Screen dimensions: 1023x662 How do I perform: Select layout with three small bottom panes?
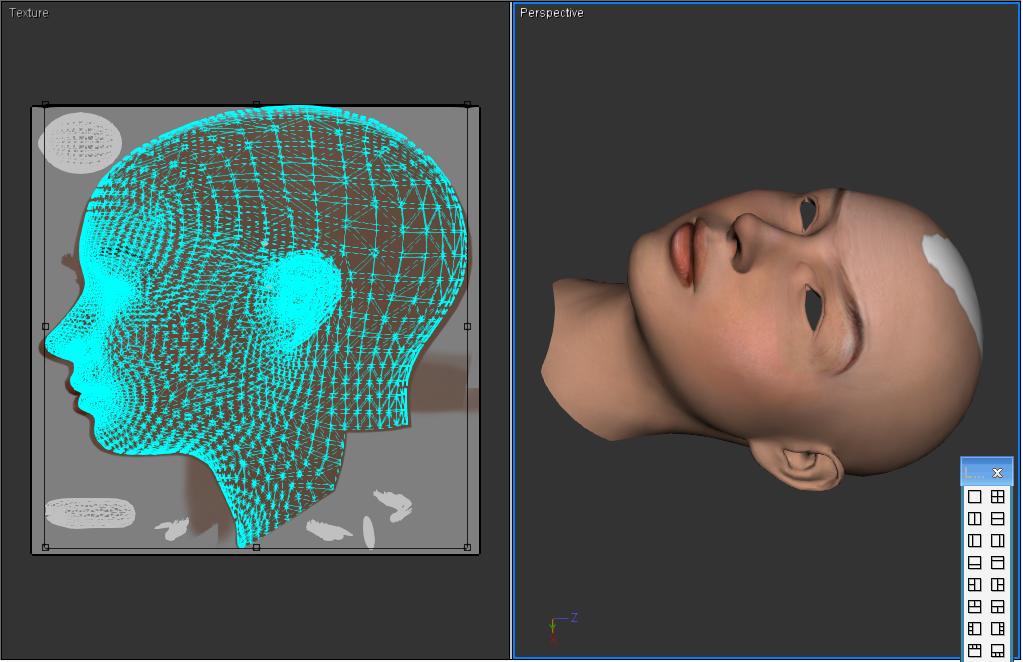[998, 651]
